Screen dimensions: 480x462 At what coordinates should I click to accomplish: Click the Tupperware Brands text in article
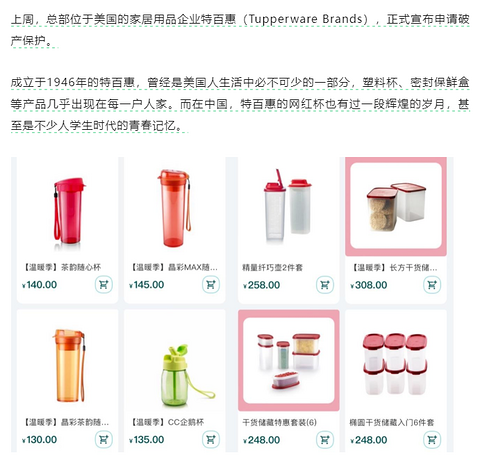click(x=306, y=19)
